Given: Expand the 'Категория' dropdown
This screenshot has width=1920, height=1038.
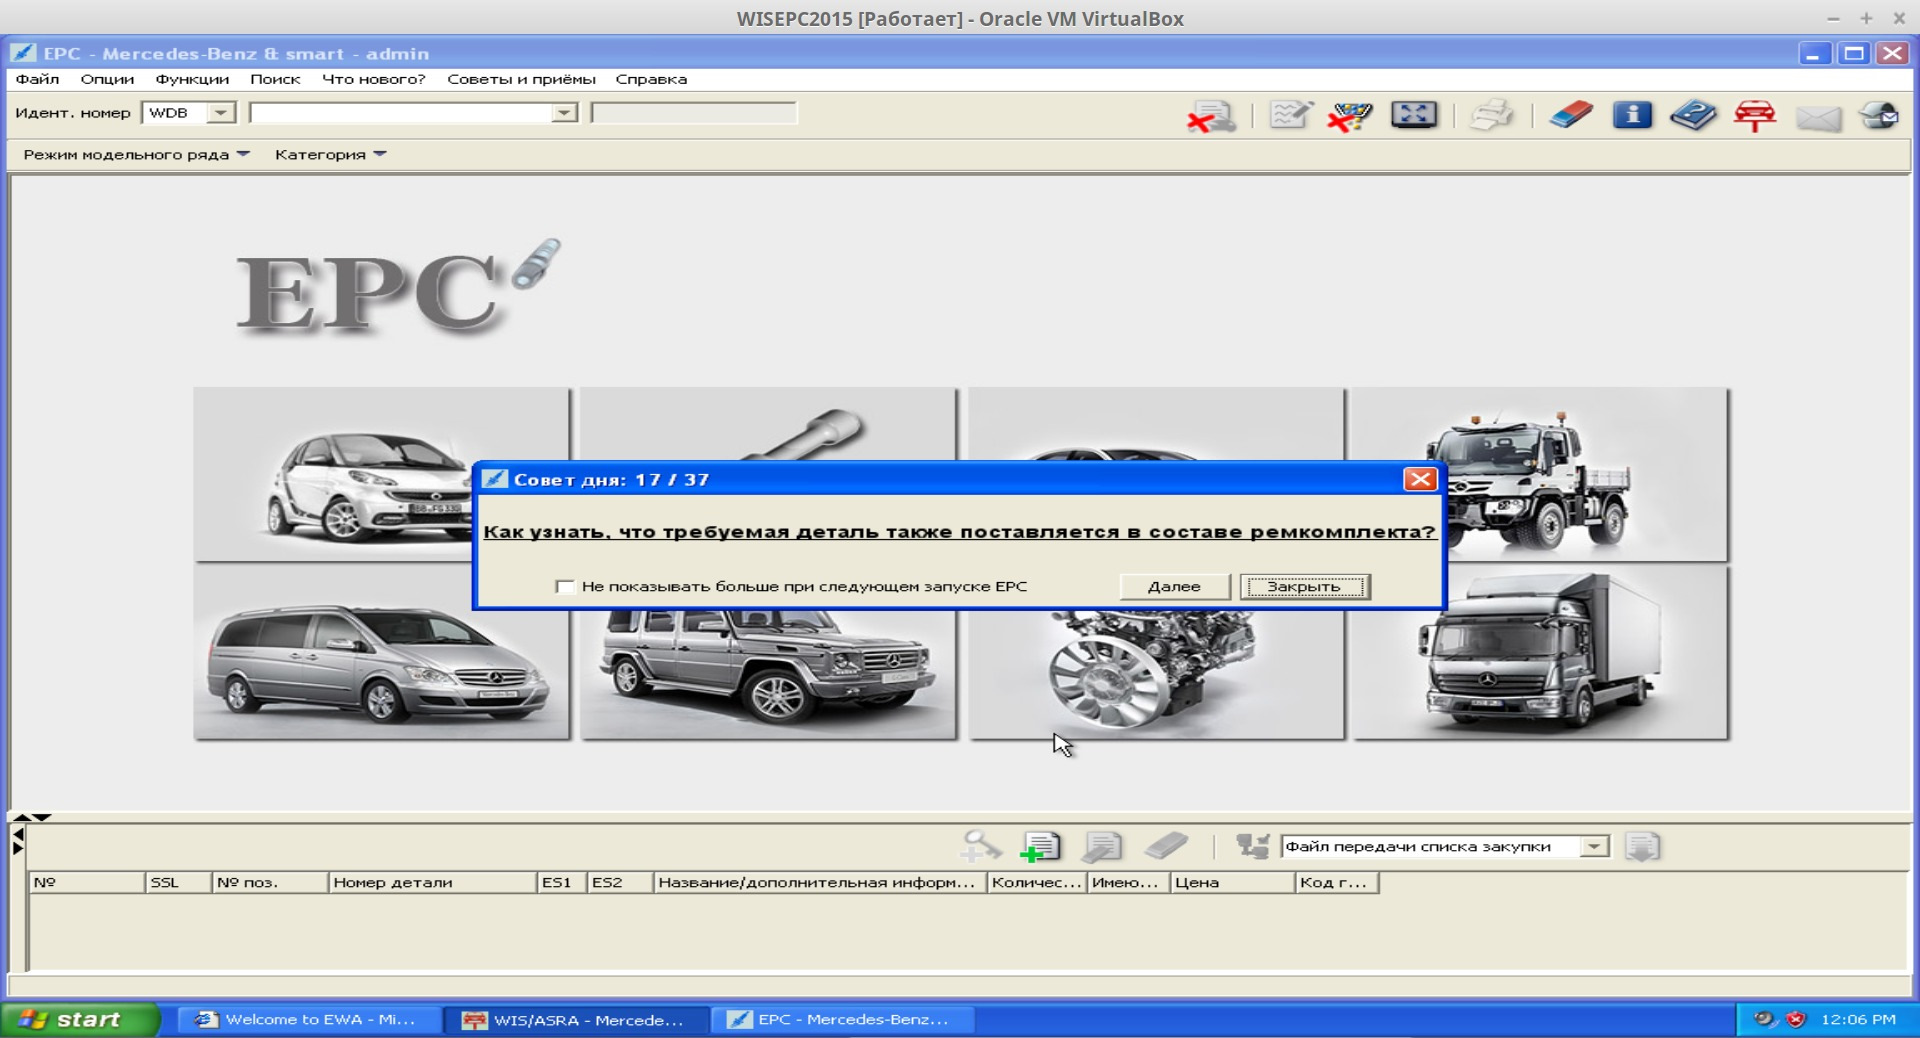Looking at the screenshot, I should [x=330, y=155].
